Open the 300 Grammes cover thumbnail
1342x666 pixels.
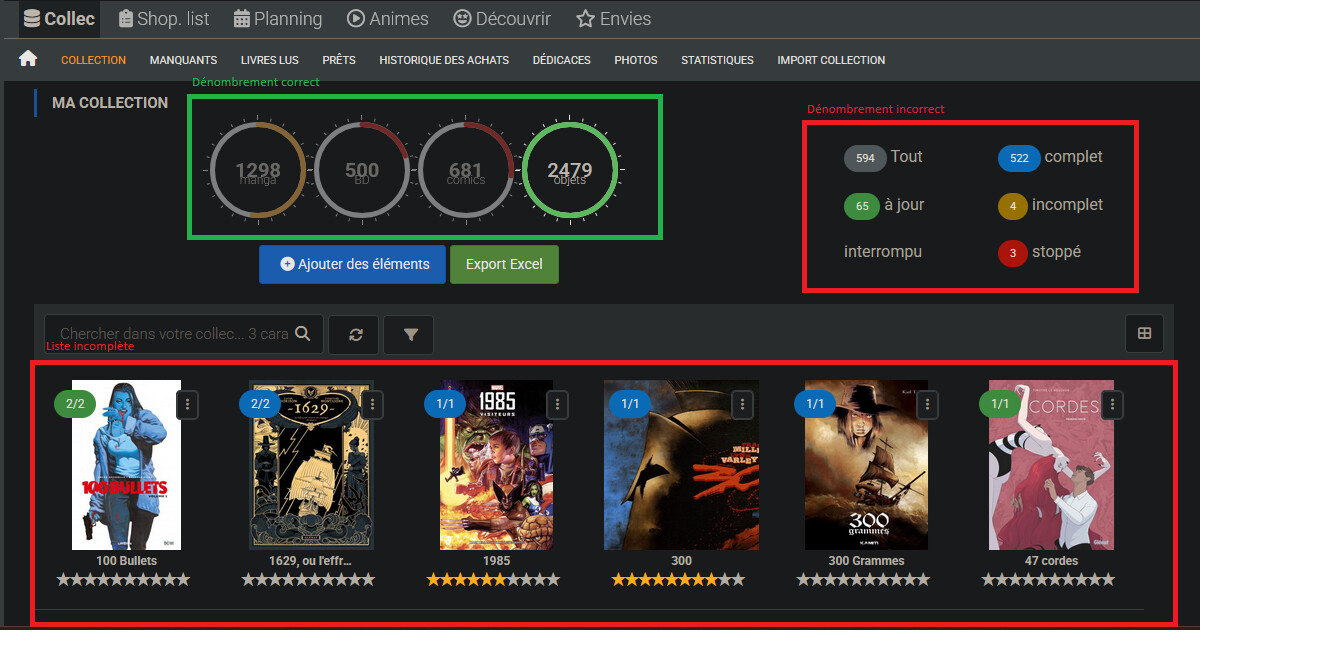coord(866,465)
